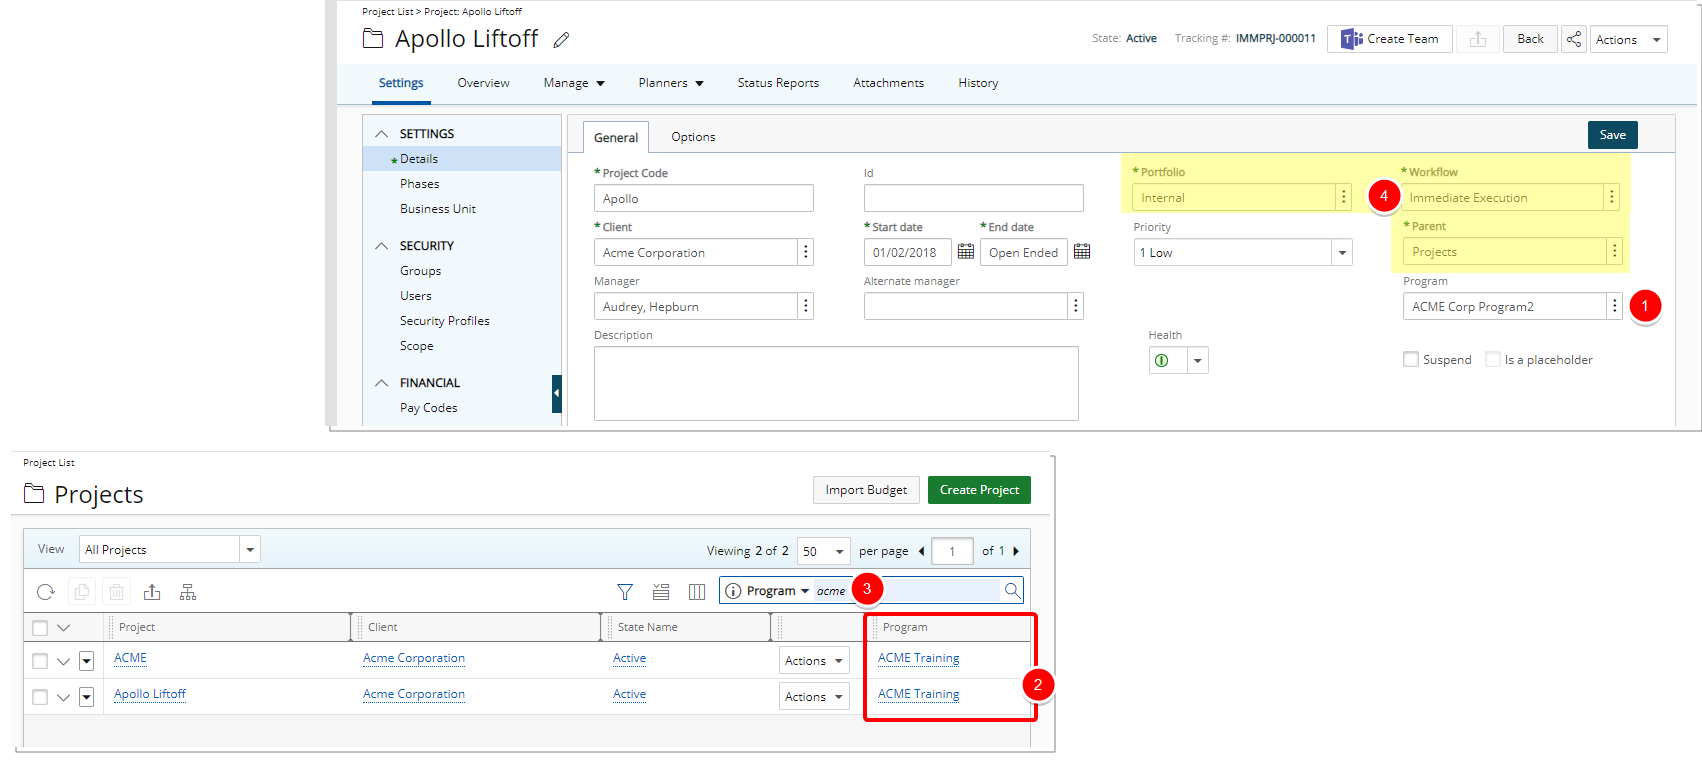
Task: Collapse the left settings panel handle
Action: click(557, 393)
